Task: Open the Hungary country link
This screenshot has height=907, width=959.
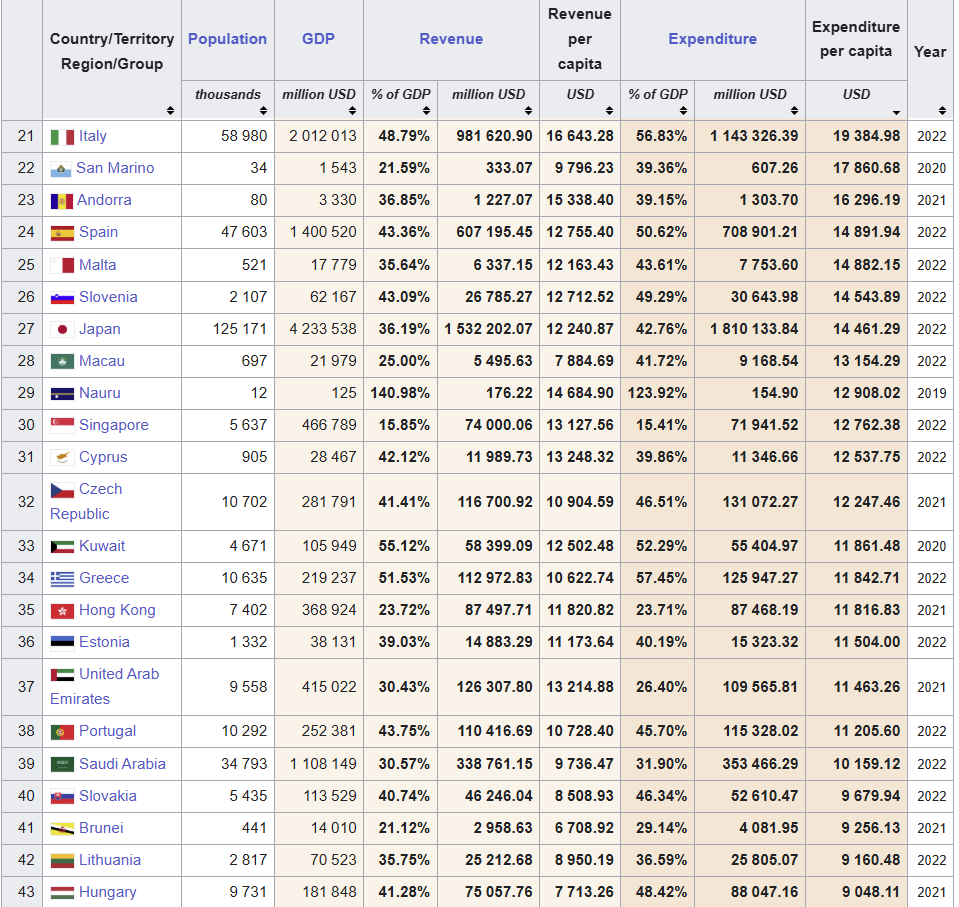Action: (108, 892)
